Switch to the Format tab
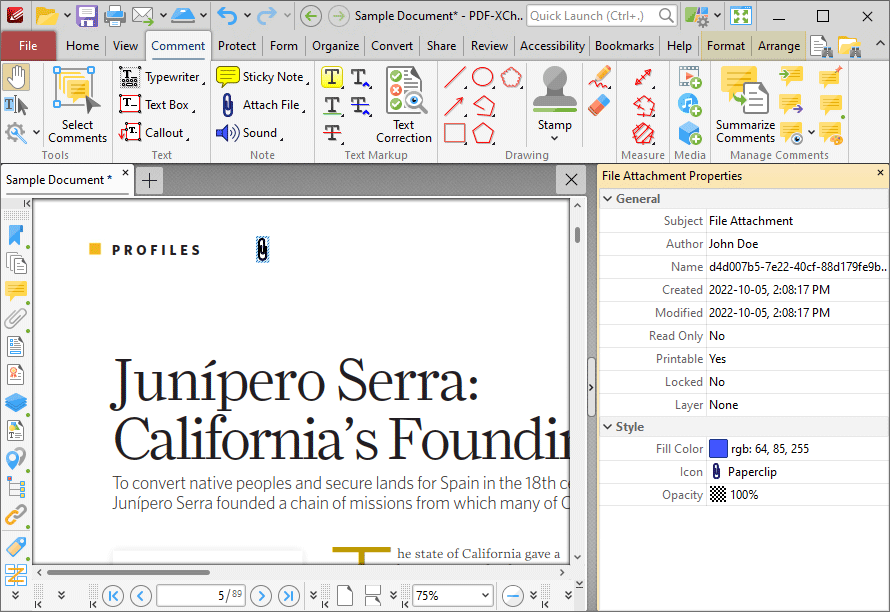 pos(725,46)
